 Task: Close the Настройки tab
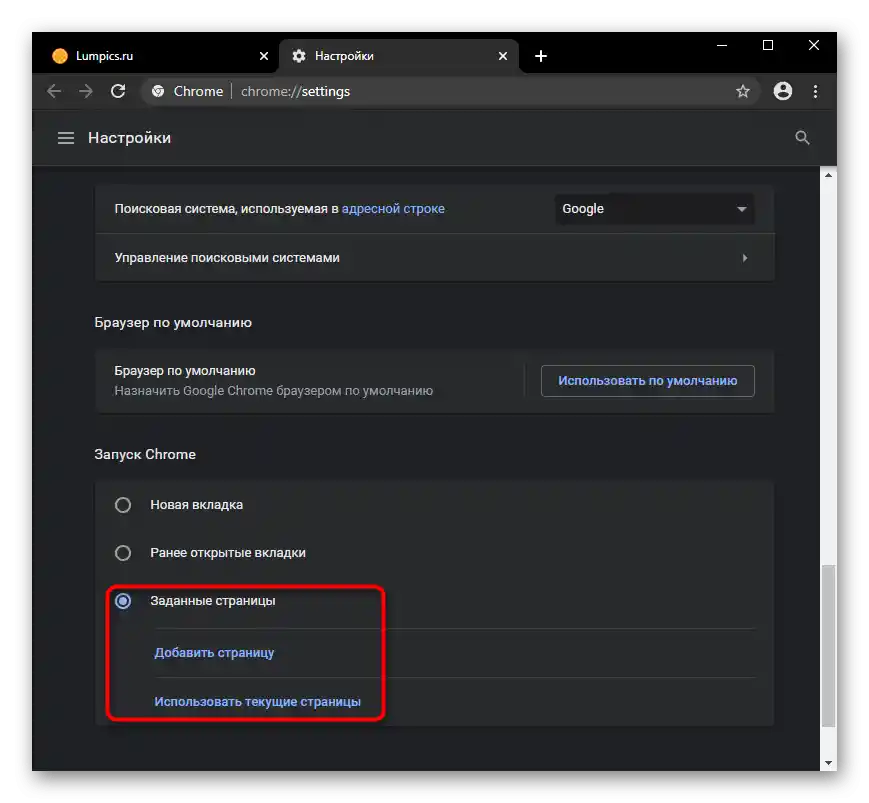[x=503, y=56]
